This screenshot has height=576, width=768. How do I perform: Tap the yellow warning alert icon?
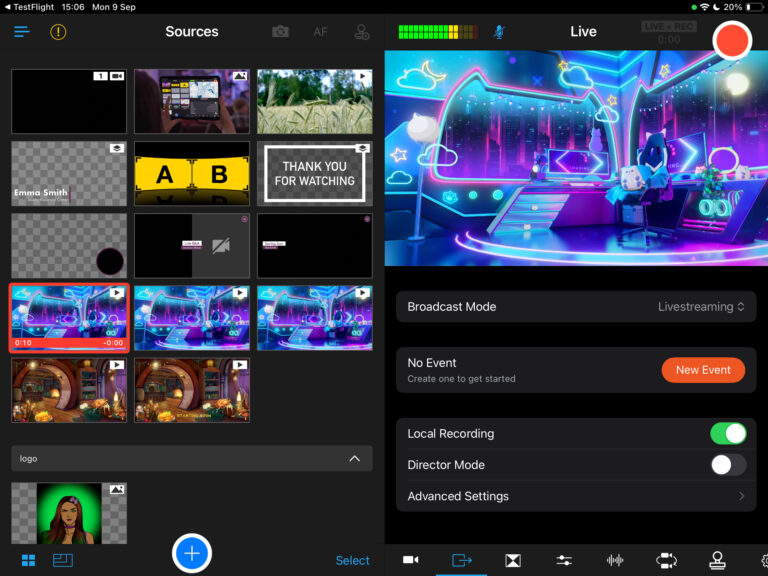(58, 32)
